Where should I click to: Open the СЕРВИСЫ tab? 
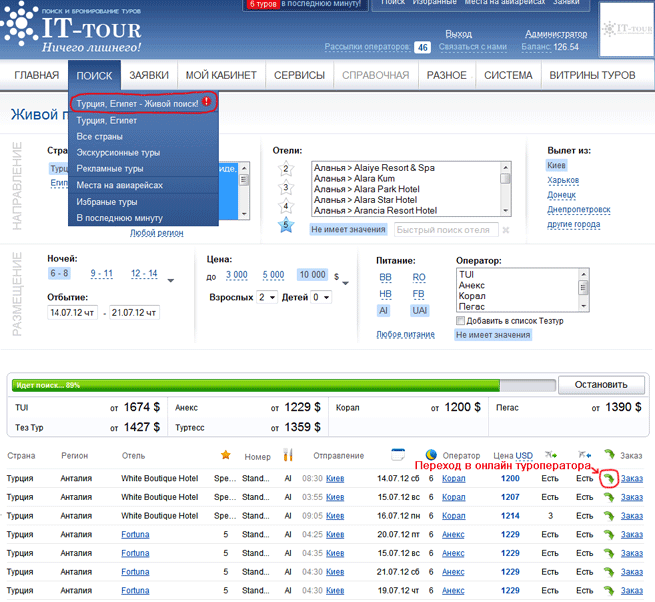299,75
